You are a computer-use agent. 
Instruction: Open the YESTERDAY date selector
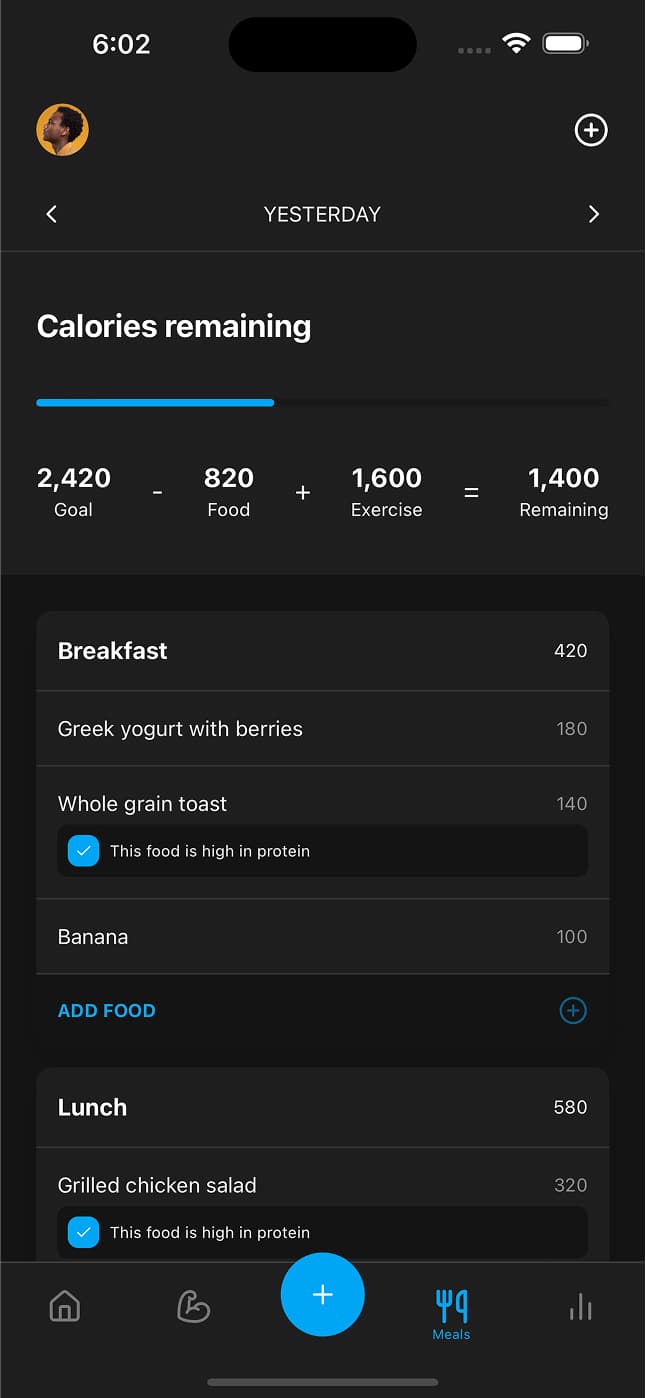pyautogui.click(x=322, y=214)
